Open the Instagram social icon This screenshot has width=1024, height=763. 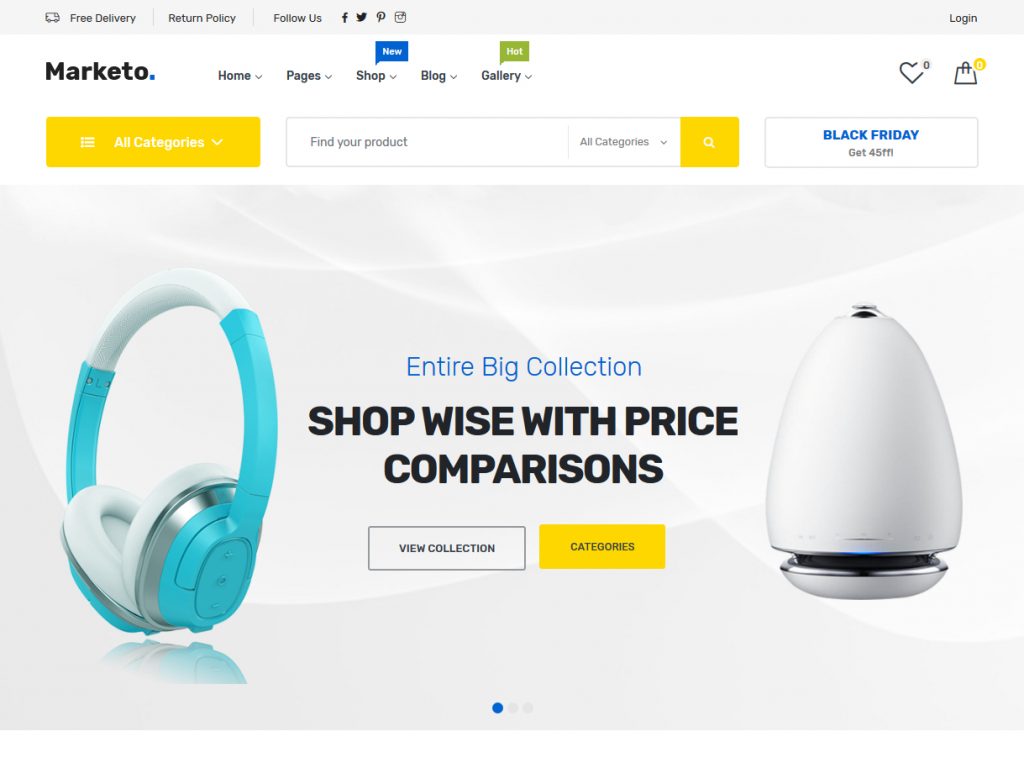click(400, 18)
